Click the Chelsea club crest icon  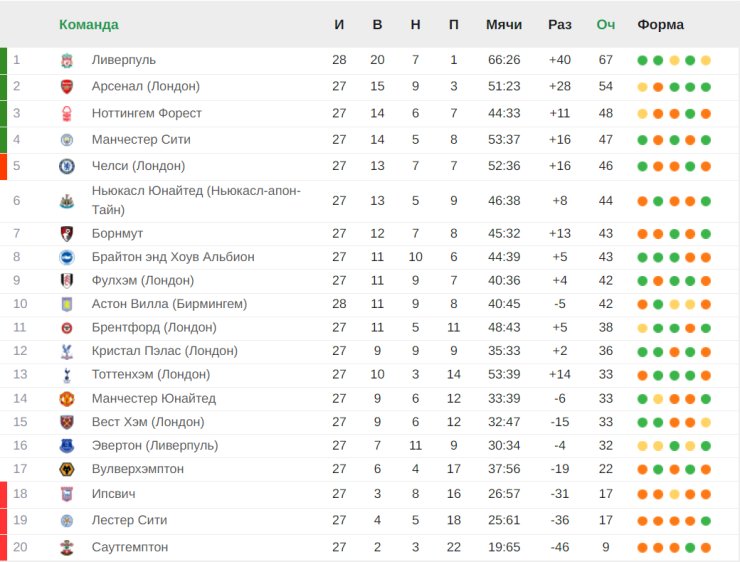67,166
